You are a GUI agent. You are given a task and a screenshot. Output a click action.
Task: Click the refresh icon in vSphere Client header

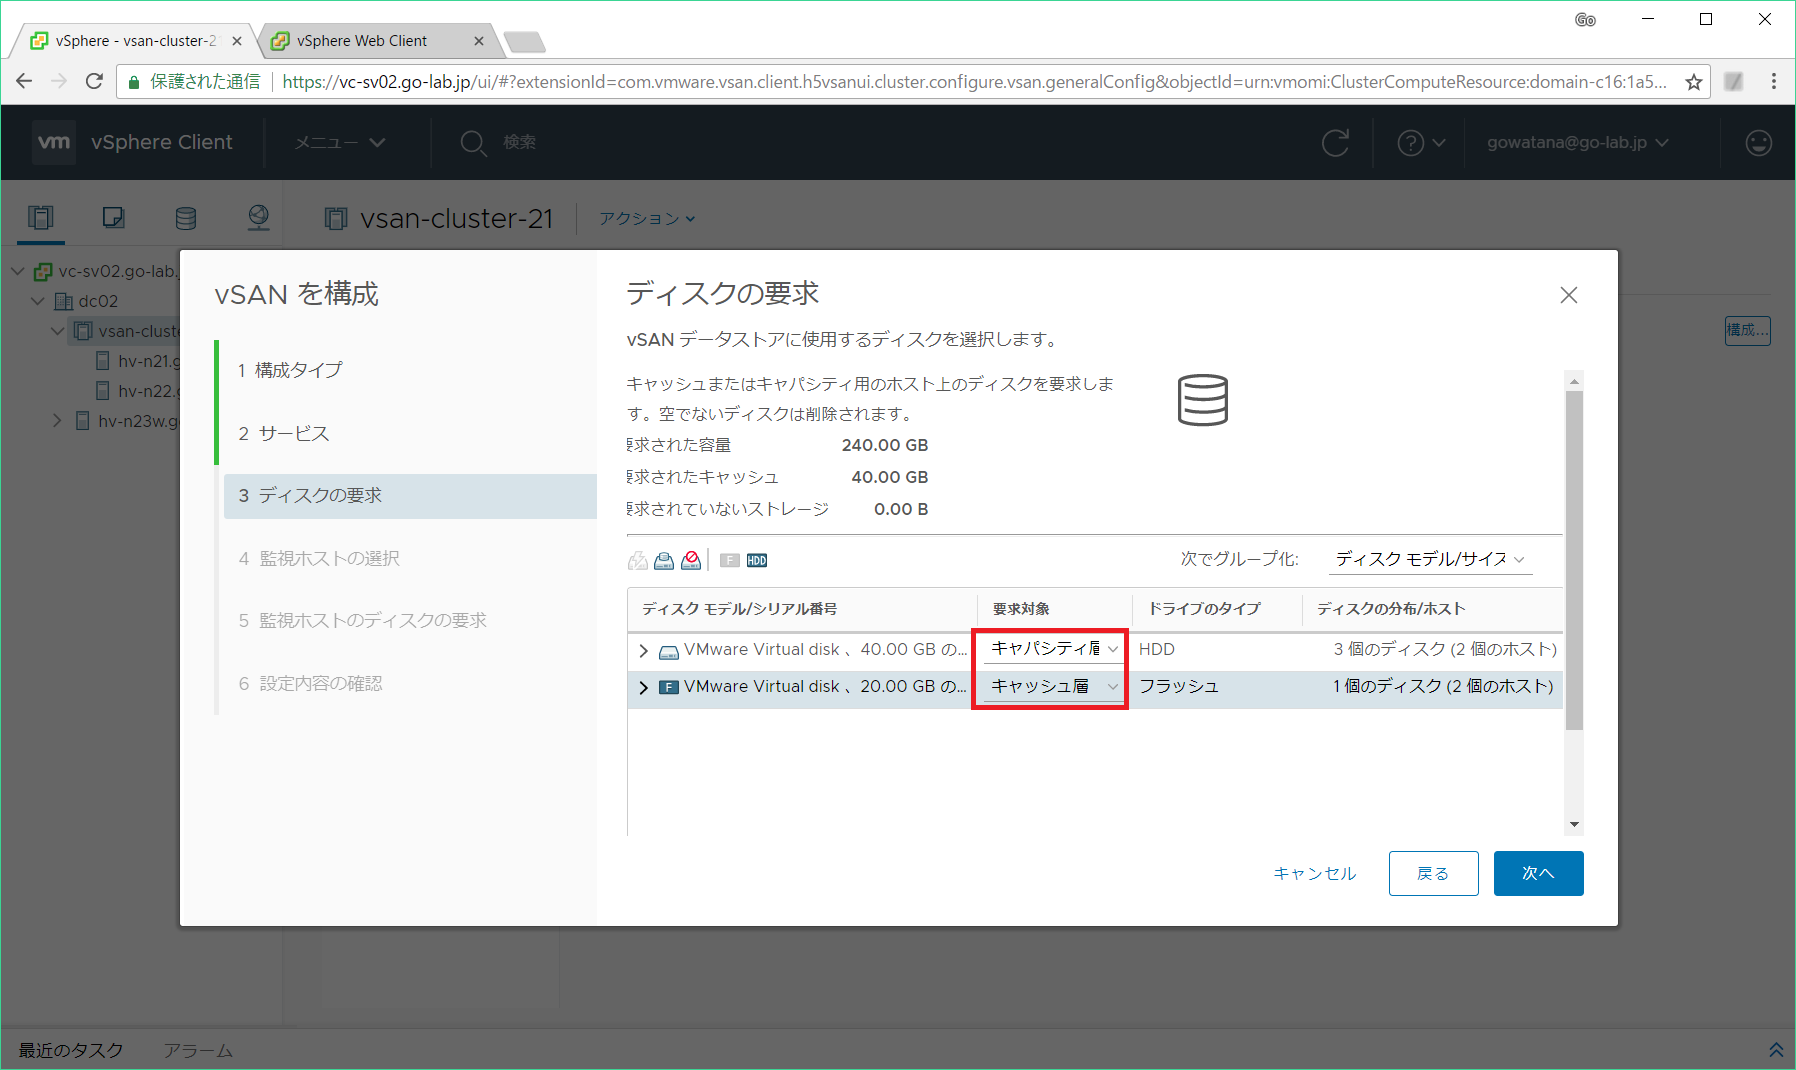pyautogui.click(x=1336, y=143)
